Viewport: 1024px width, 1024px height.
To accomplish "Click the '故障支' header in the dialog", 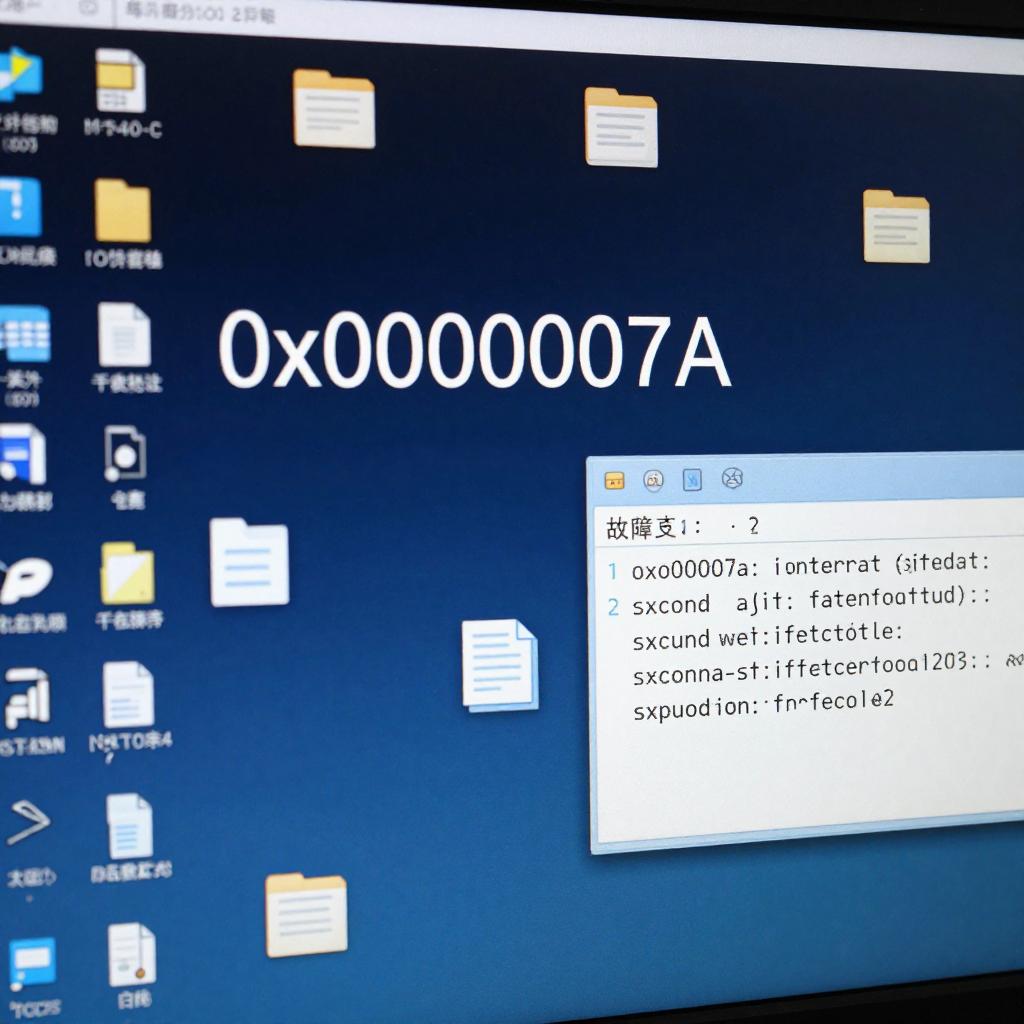I will (640, 528).
